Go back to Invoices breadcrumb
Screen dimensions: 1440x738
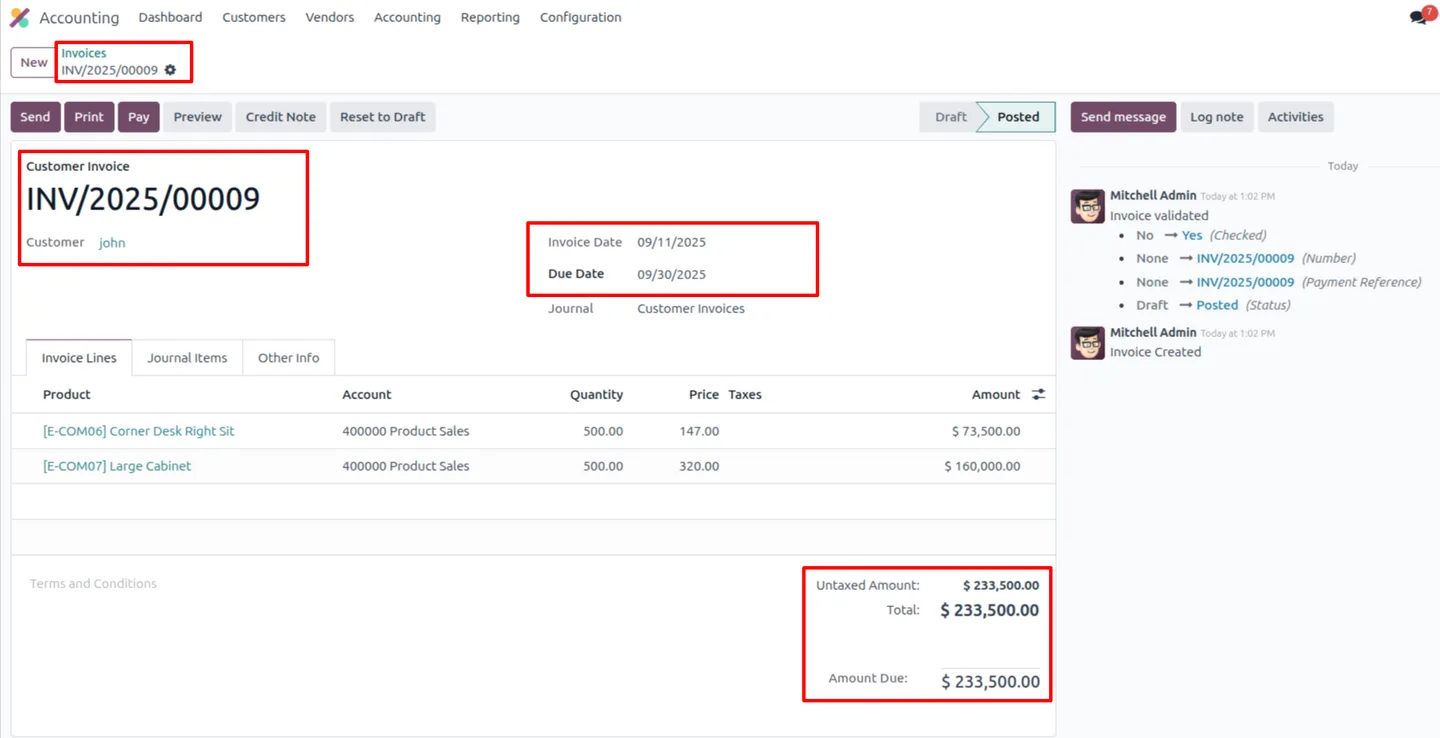point(84,53)
